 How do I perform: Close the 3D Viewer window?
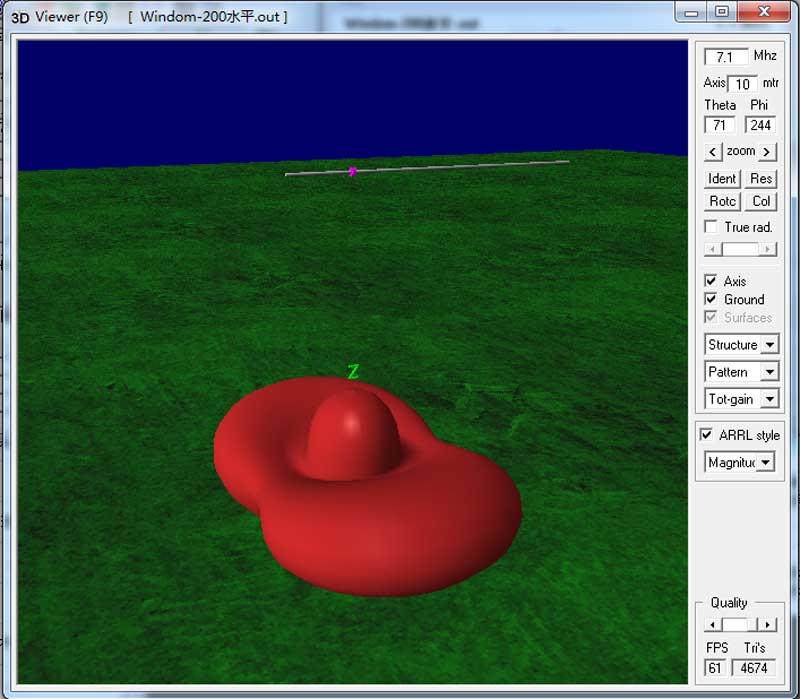point(764,12)
